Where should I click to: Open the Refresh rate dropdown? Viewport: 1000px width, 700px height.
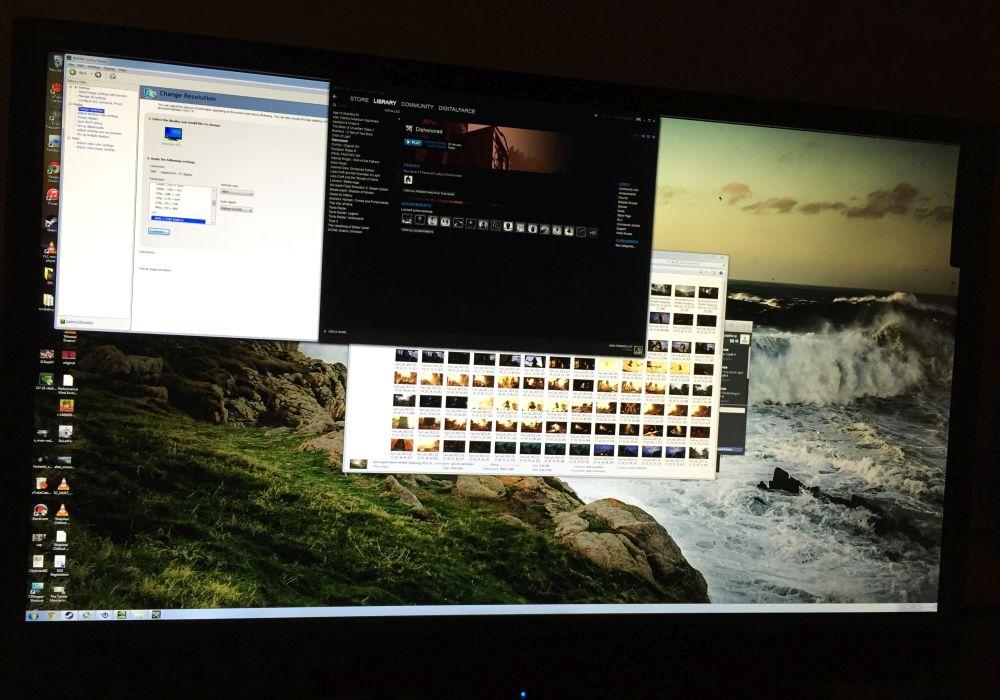coord(237,193)
